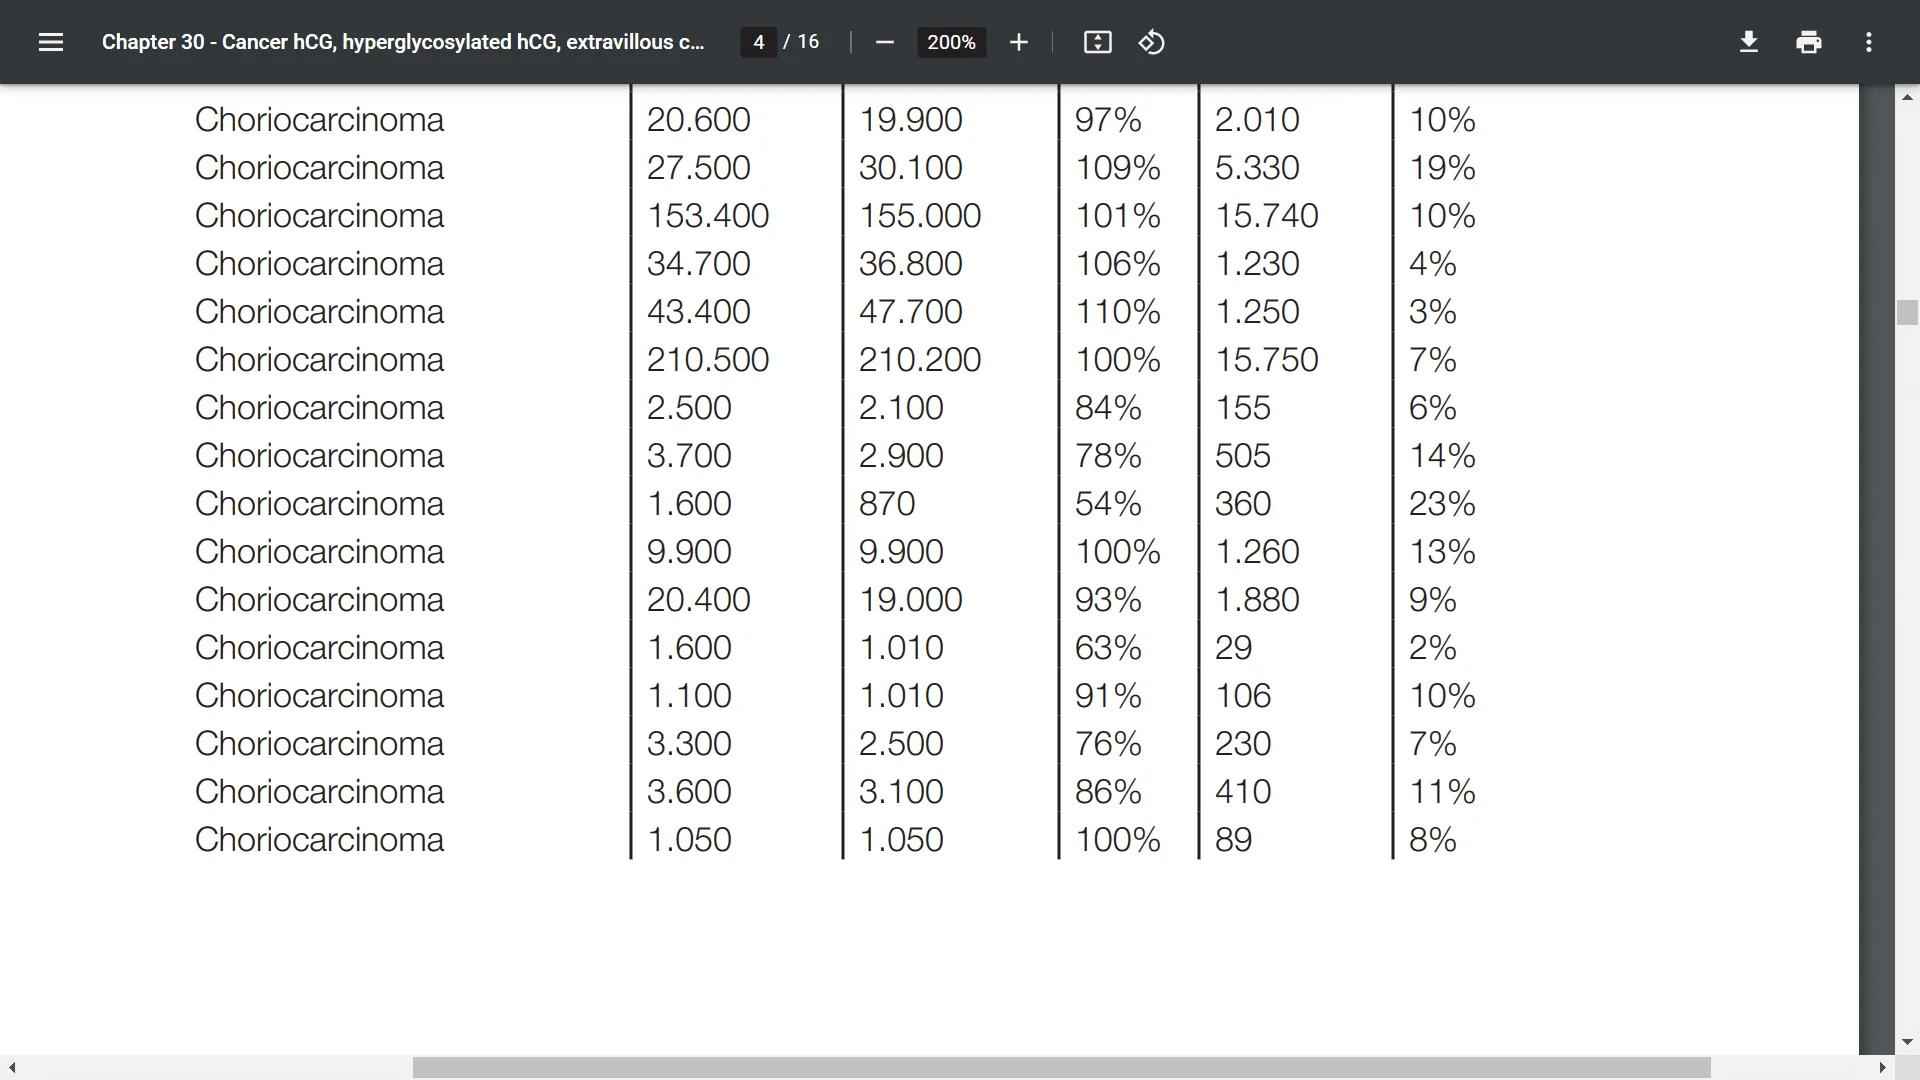Click the value 2.100
The width and height of the screenshot is (1920, 1080).
coord(901,407)
